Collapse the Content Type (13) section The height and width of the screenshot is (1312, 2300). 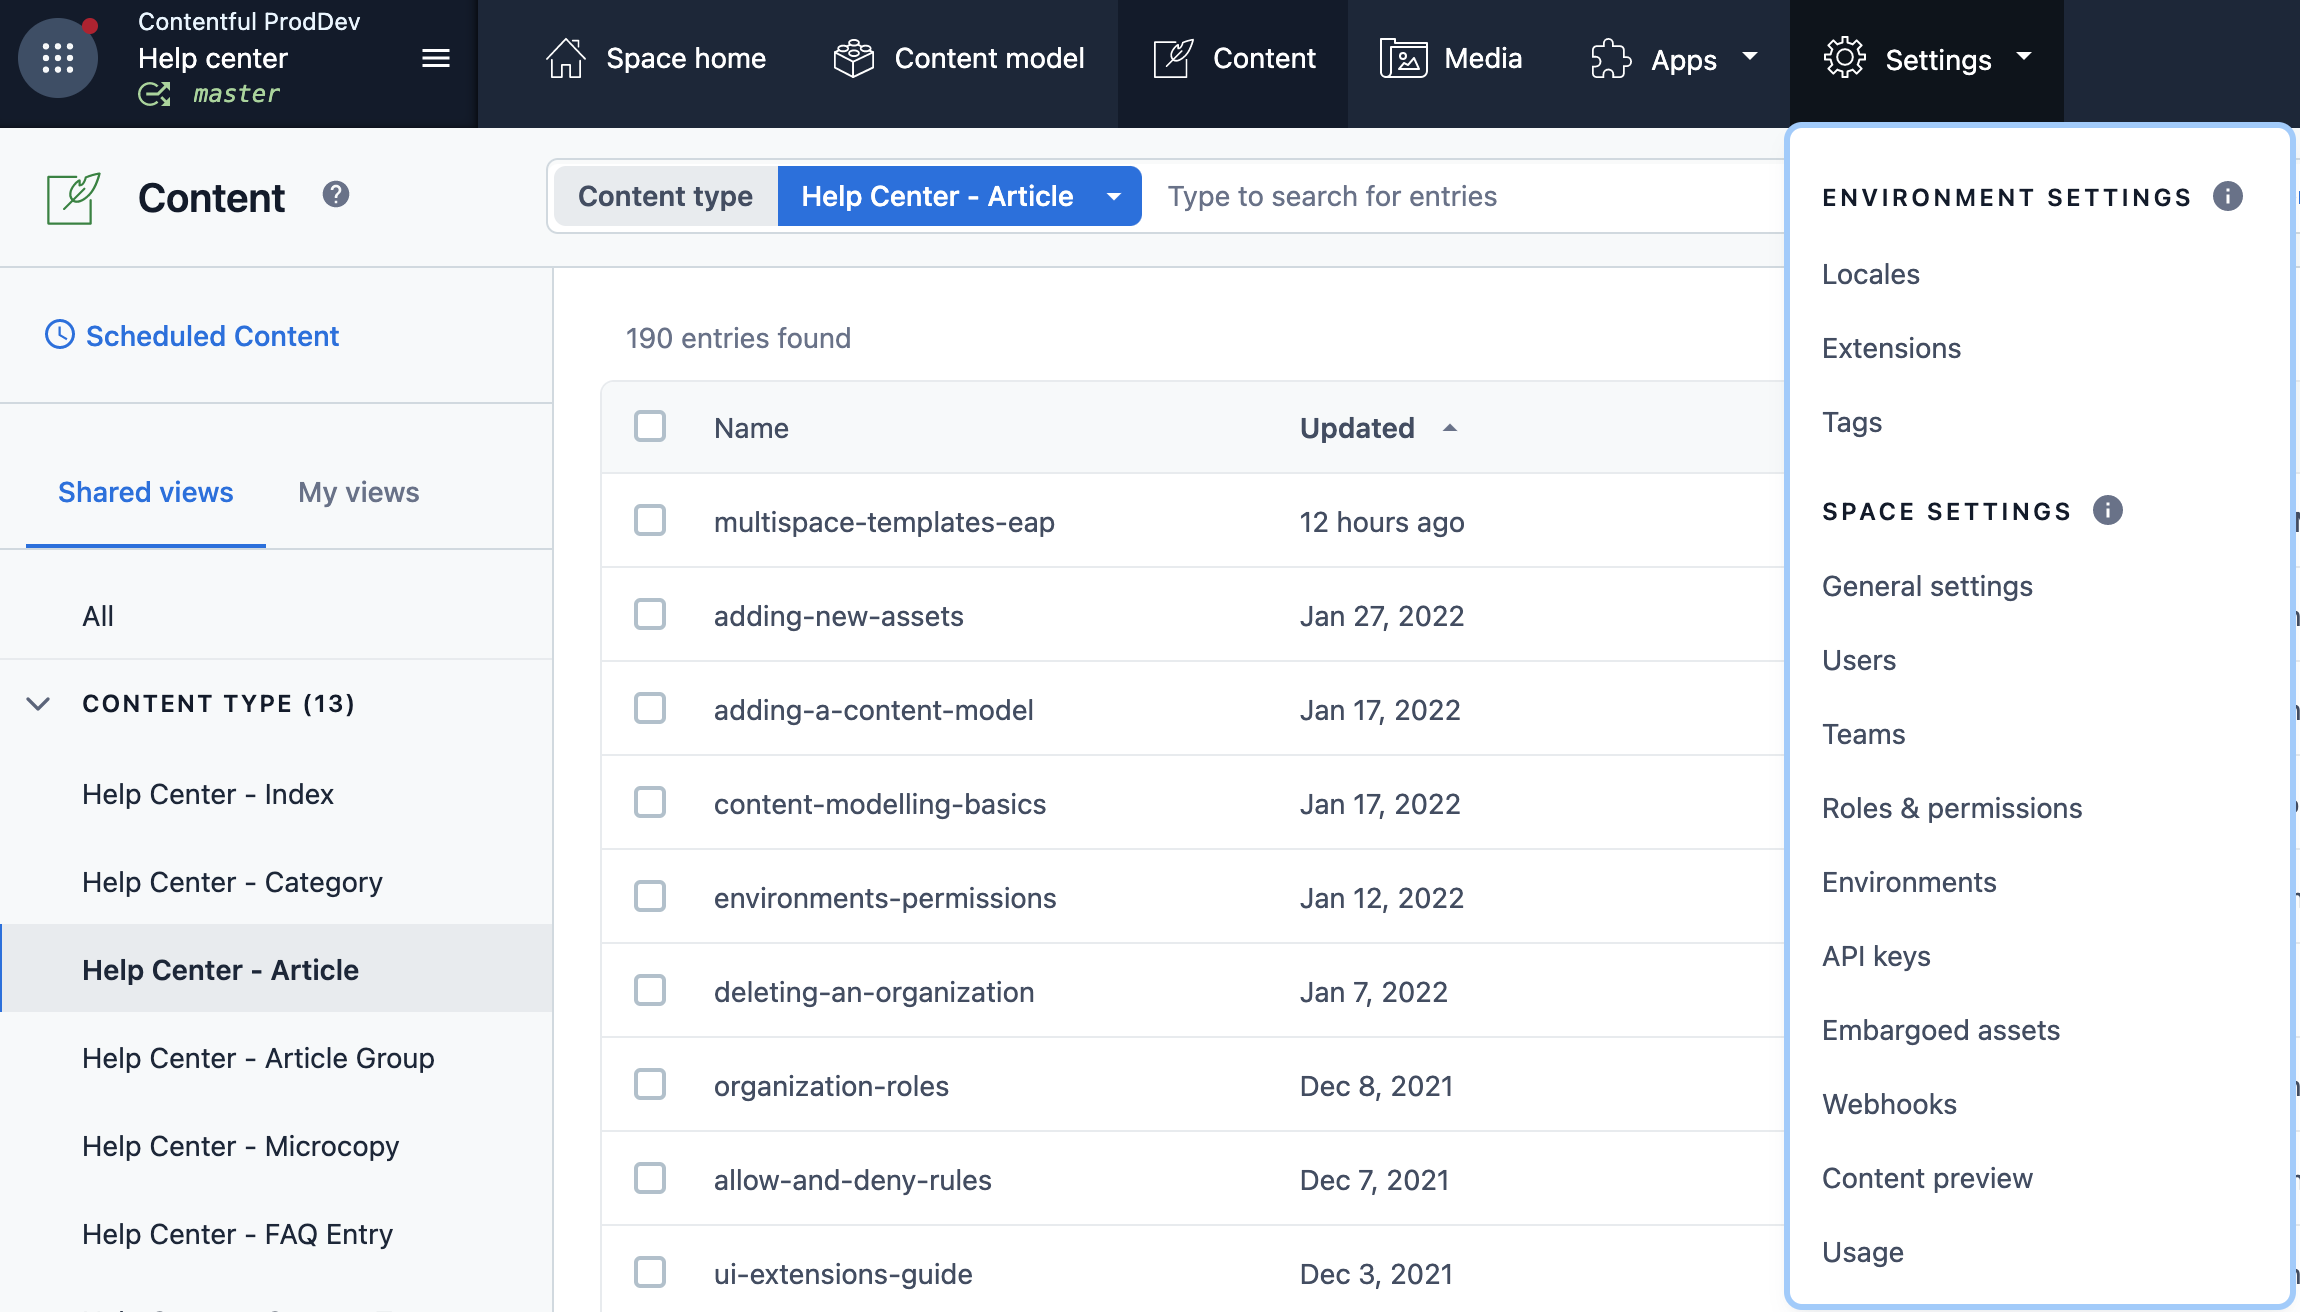[x=38, y=704]
